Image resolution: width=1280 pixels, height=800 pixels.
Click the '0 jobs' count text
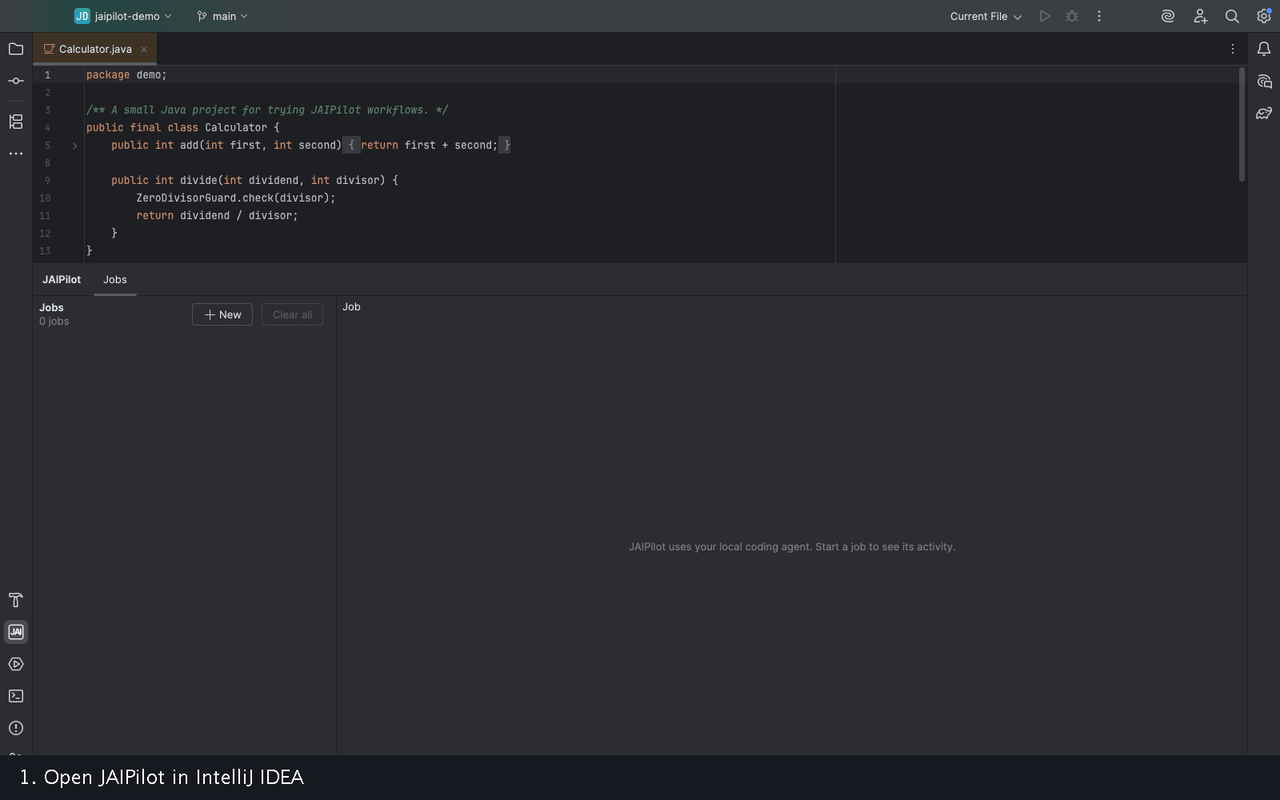(x=54, y=321)
